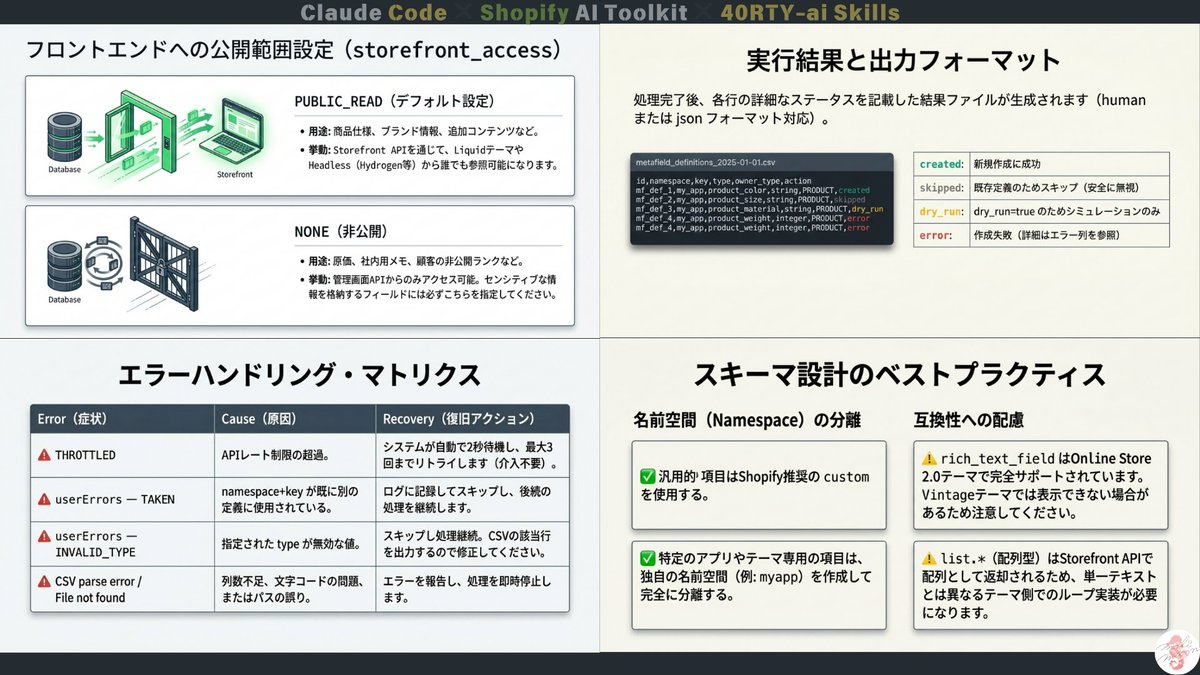Screen dimensions: 1200x675
Task: Click the フロントエンドへの公開範囲設定 heading
Action: click(x=292, y=50)
